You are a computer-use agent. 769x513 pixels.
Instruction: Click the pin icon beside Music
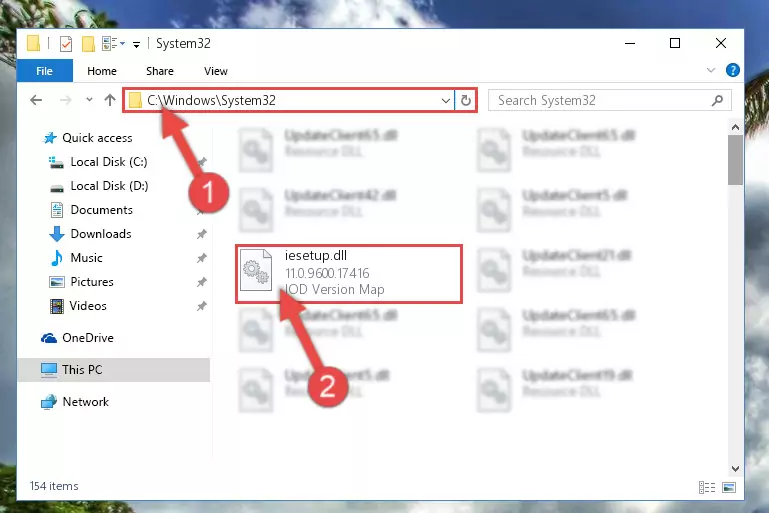coord(202,258)
